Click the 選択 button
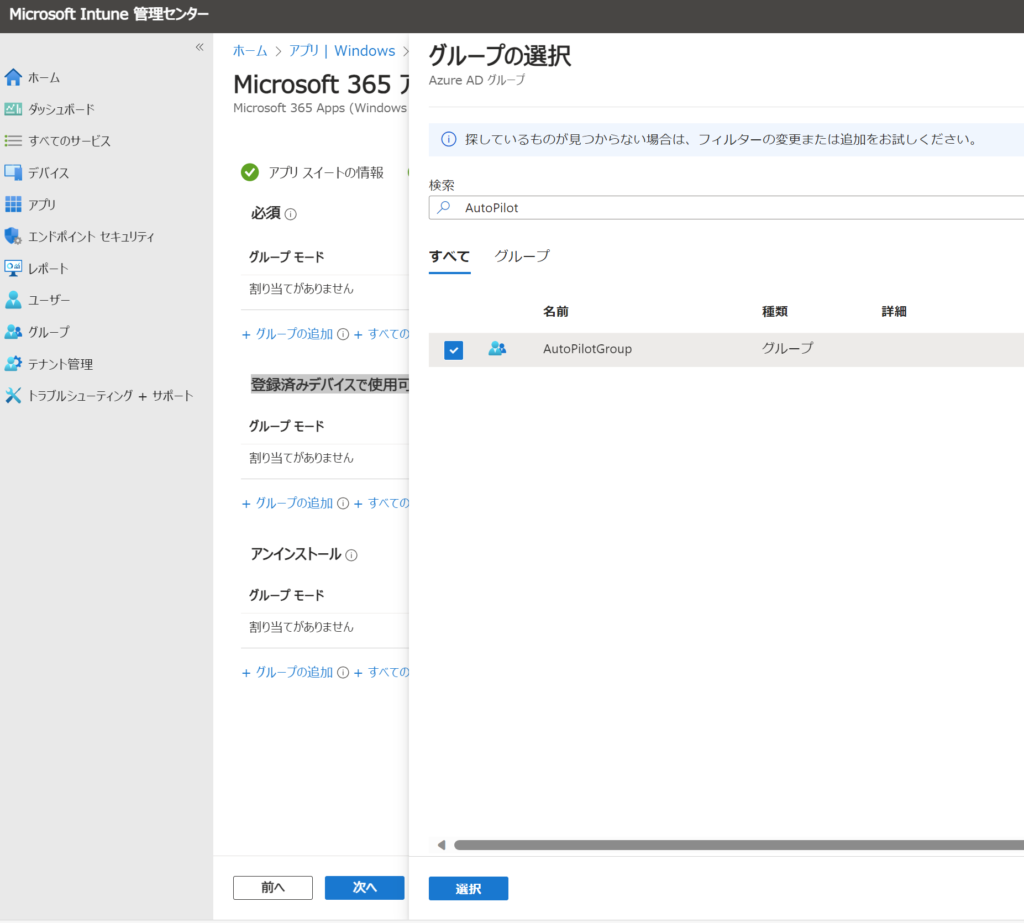 pyautogui.click(x=468, y=888)
